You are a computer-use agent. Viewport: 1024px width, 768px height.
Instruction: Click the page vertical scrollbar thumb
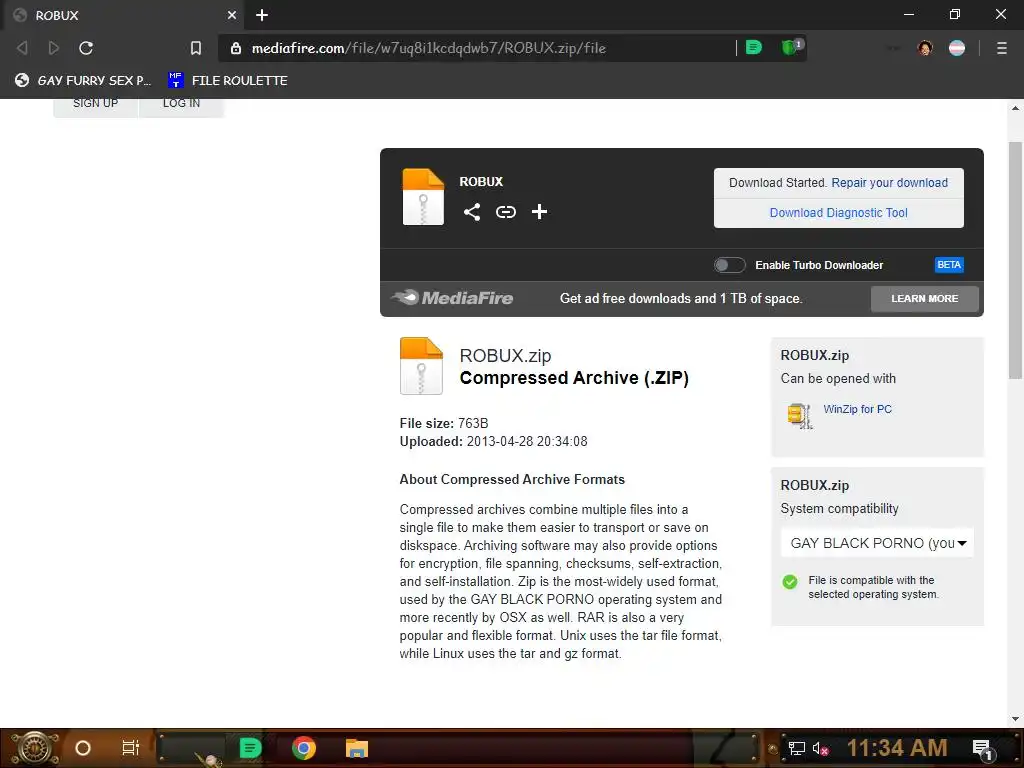tap(1015, 260)
